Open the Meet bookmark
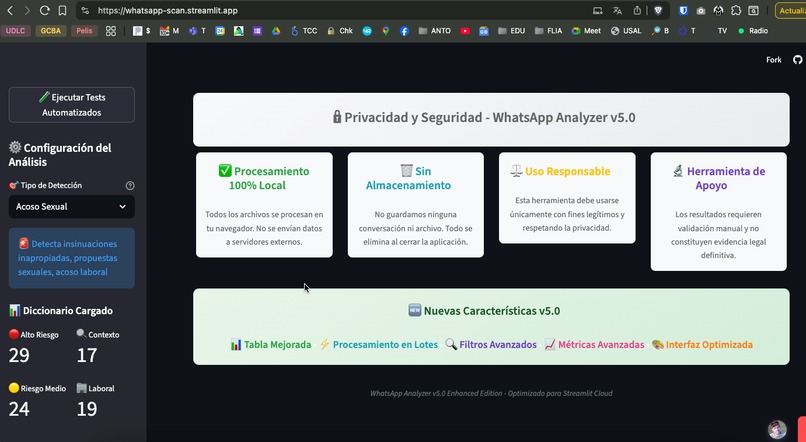Screen dimensions: 806x442 (586, 31)
